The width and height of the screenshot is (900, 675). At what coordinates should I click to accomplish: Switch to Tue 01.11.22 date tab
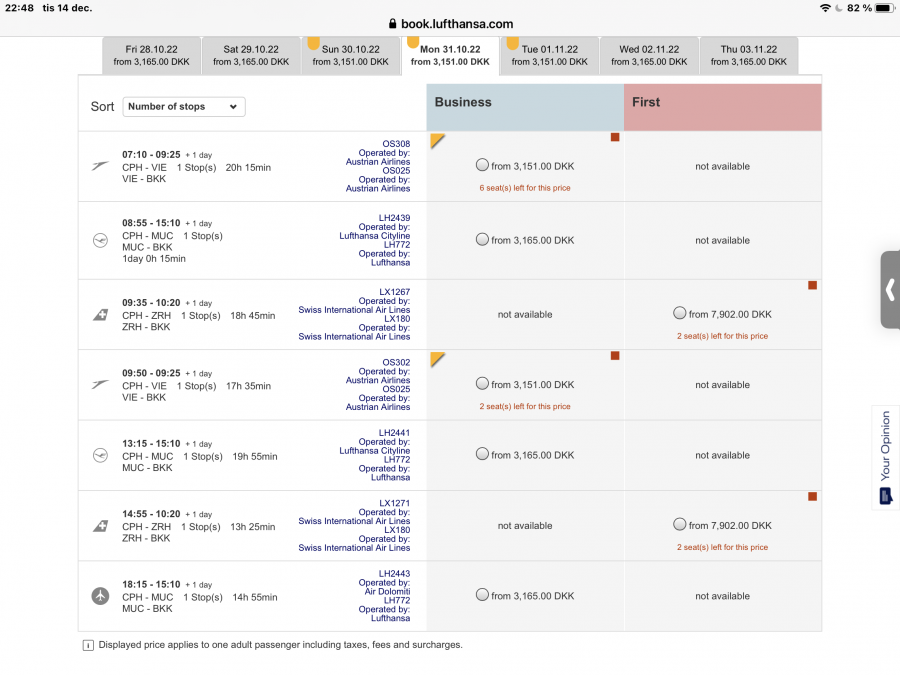point(549,55)
